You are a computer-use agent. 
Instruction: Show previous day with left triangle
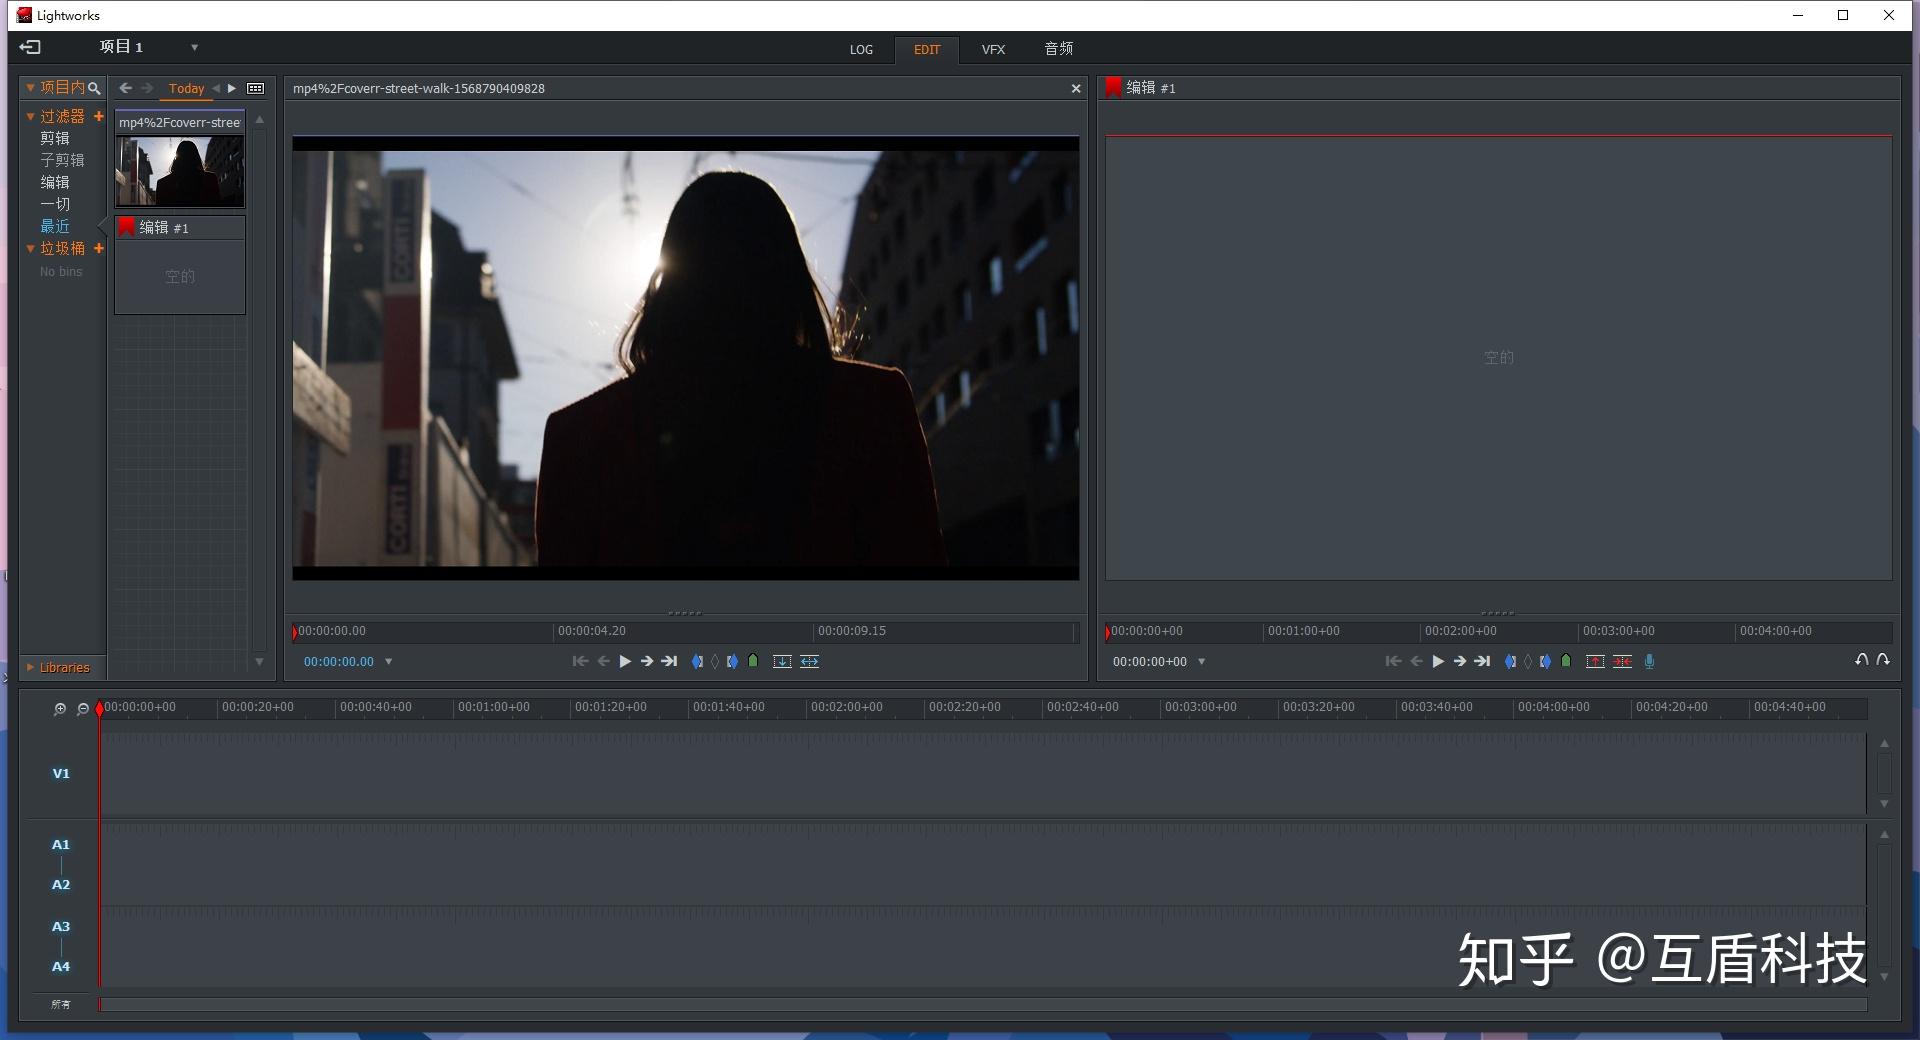pyautogui.click(x=216, y=88)
